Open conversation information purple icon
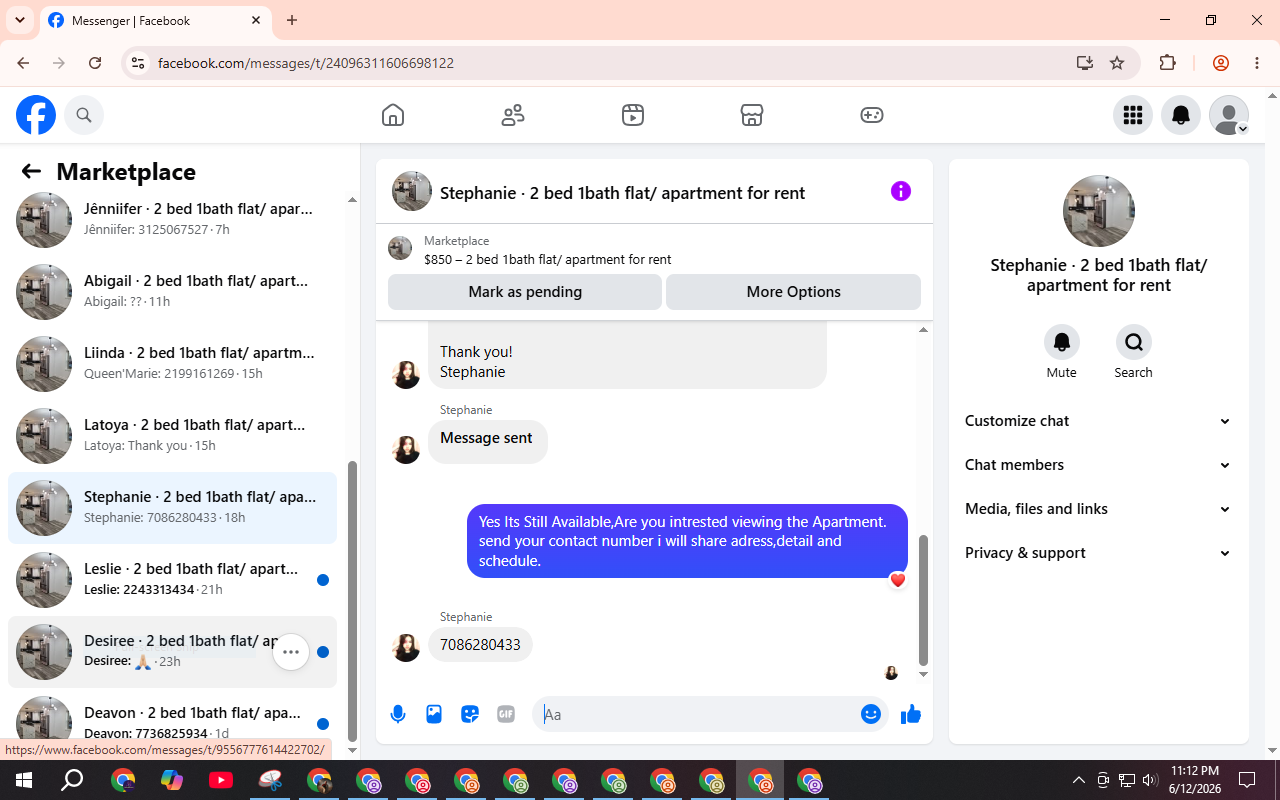The image size is (1280, 800). (x=901, y=191)
